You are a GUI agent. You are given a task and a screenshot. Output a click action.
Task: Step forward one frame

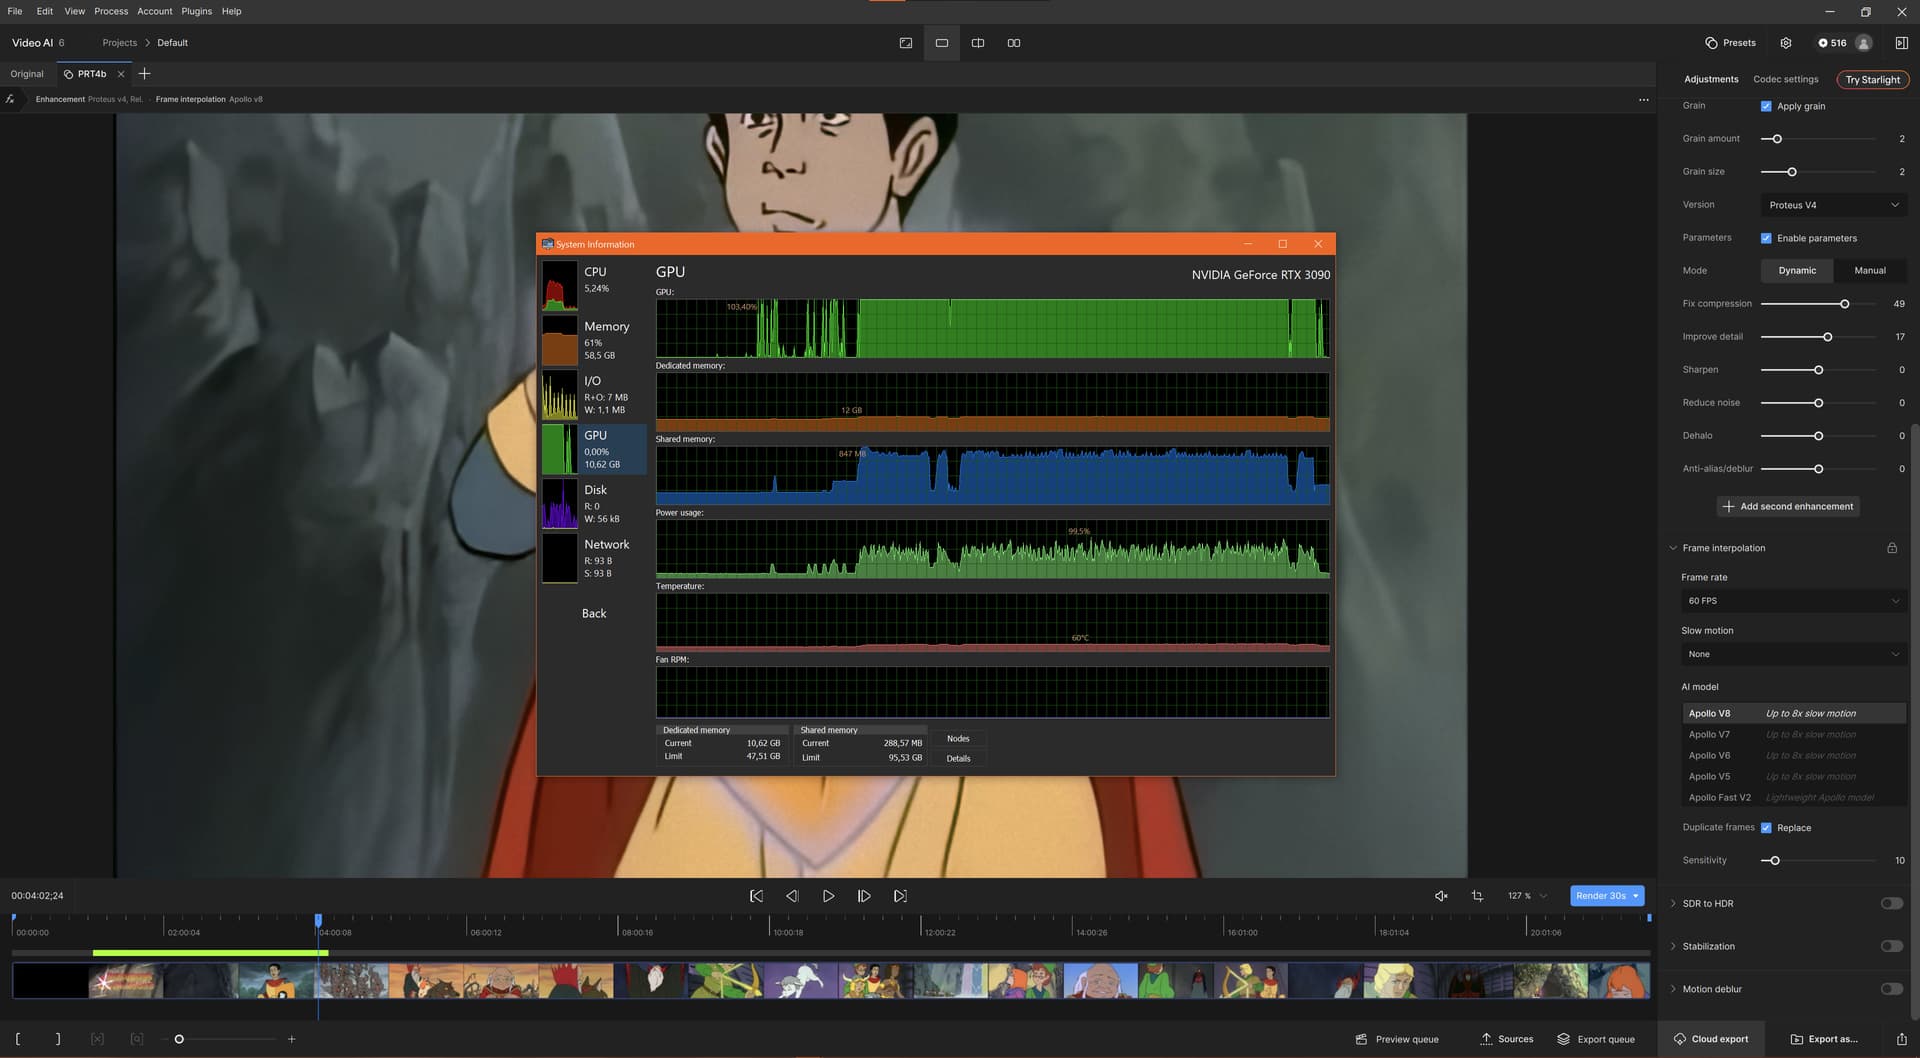(864, 896)
